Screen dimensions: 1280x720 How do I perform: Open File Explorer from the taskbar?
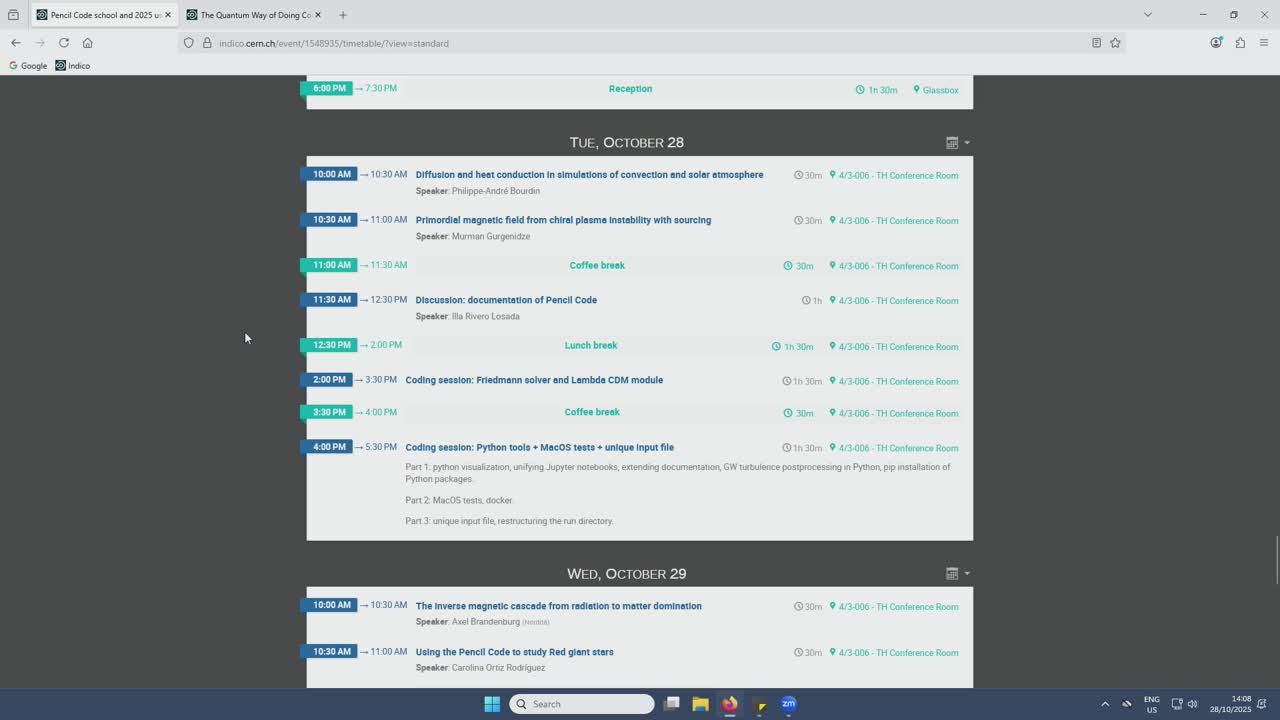tap(700, 704)
